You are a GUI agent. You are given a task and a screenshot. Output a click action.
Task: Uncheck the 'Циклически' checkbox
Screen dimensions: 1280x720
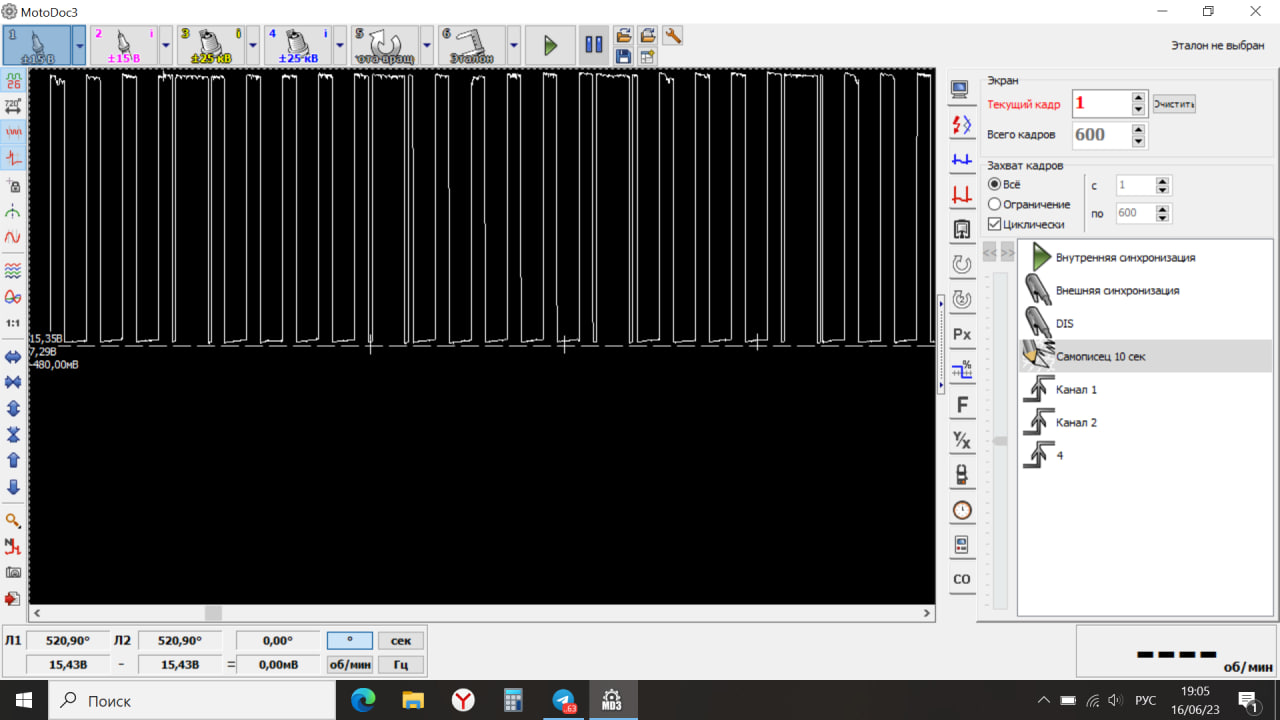(995, 225)
